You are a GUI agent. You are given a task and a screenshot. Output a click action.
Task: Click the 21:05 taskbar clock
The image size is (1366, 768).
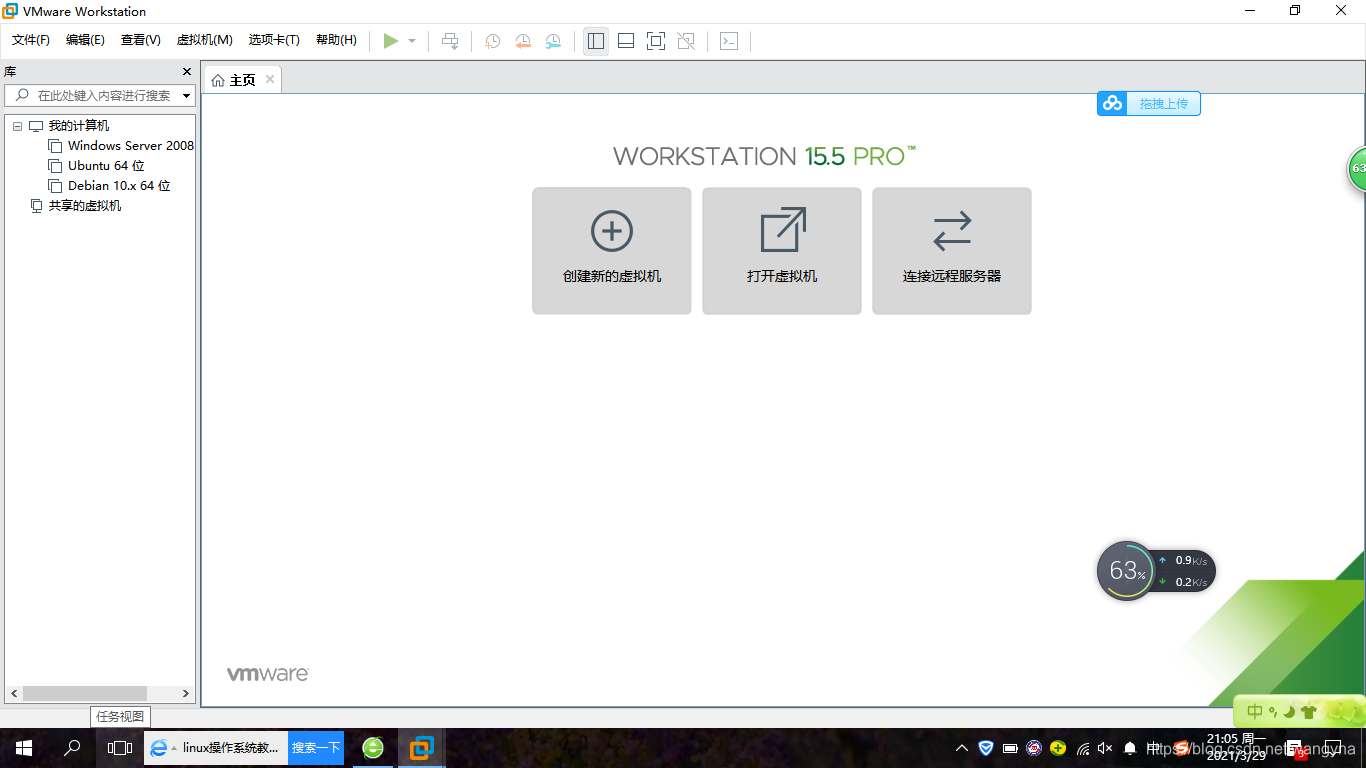[x=1236, y=747]
